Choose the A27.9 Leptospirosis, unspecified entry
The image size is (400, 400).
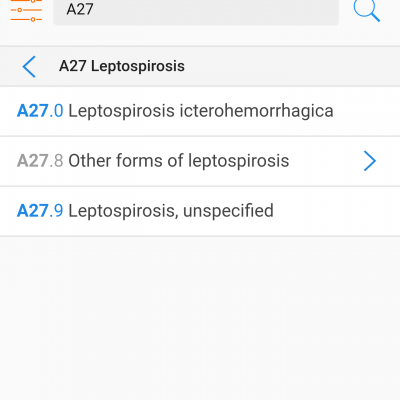pos(200,211)
